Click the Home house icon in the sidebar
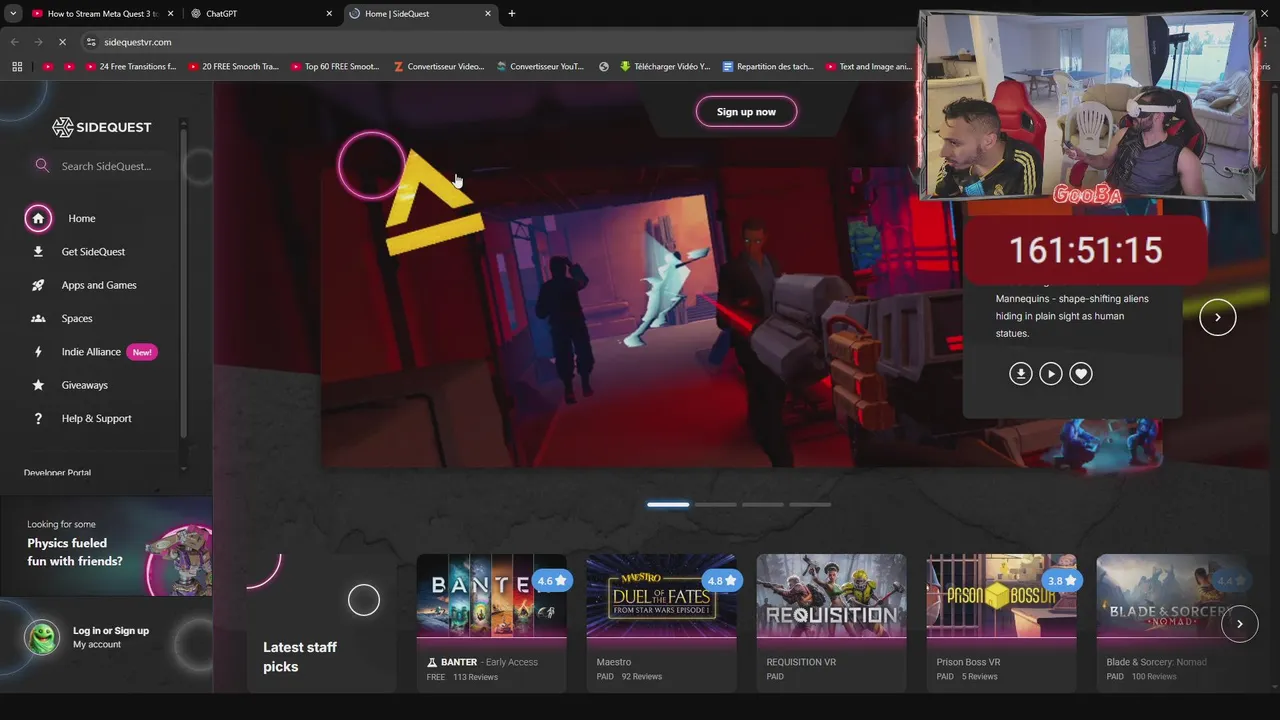This screenshot has width=1280, height=720. (x=38, y=218)
